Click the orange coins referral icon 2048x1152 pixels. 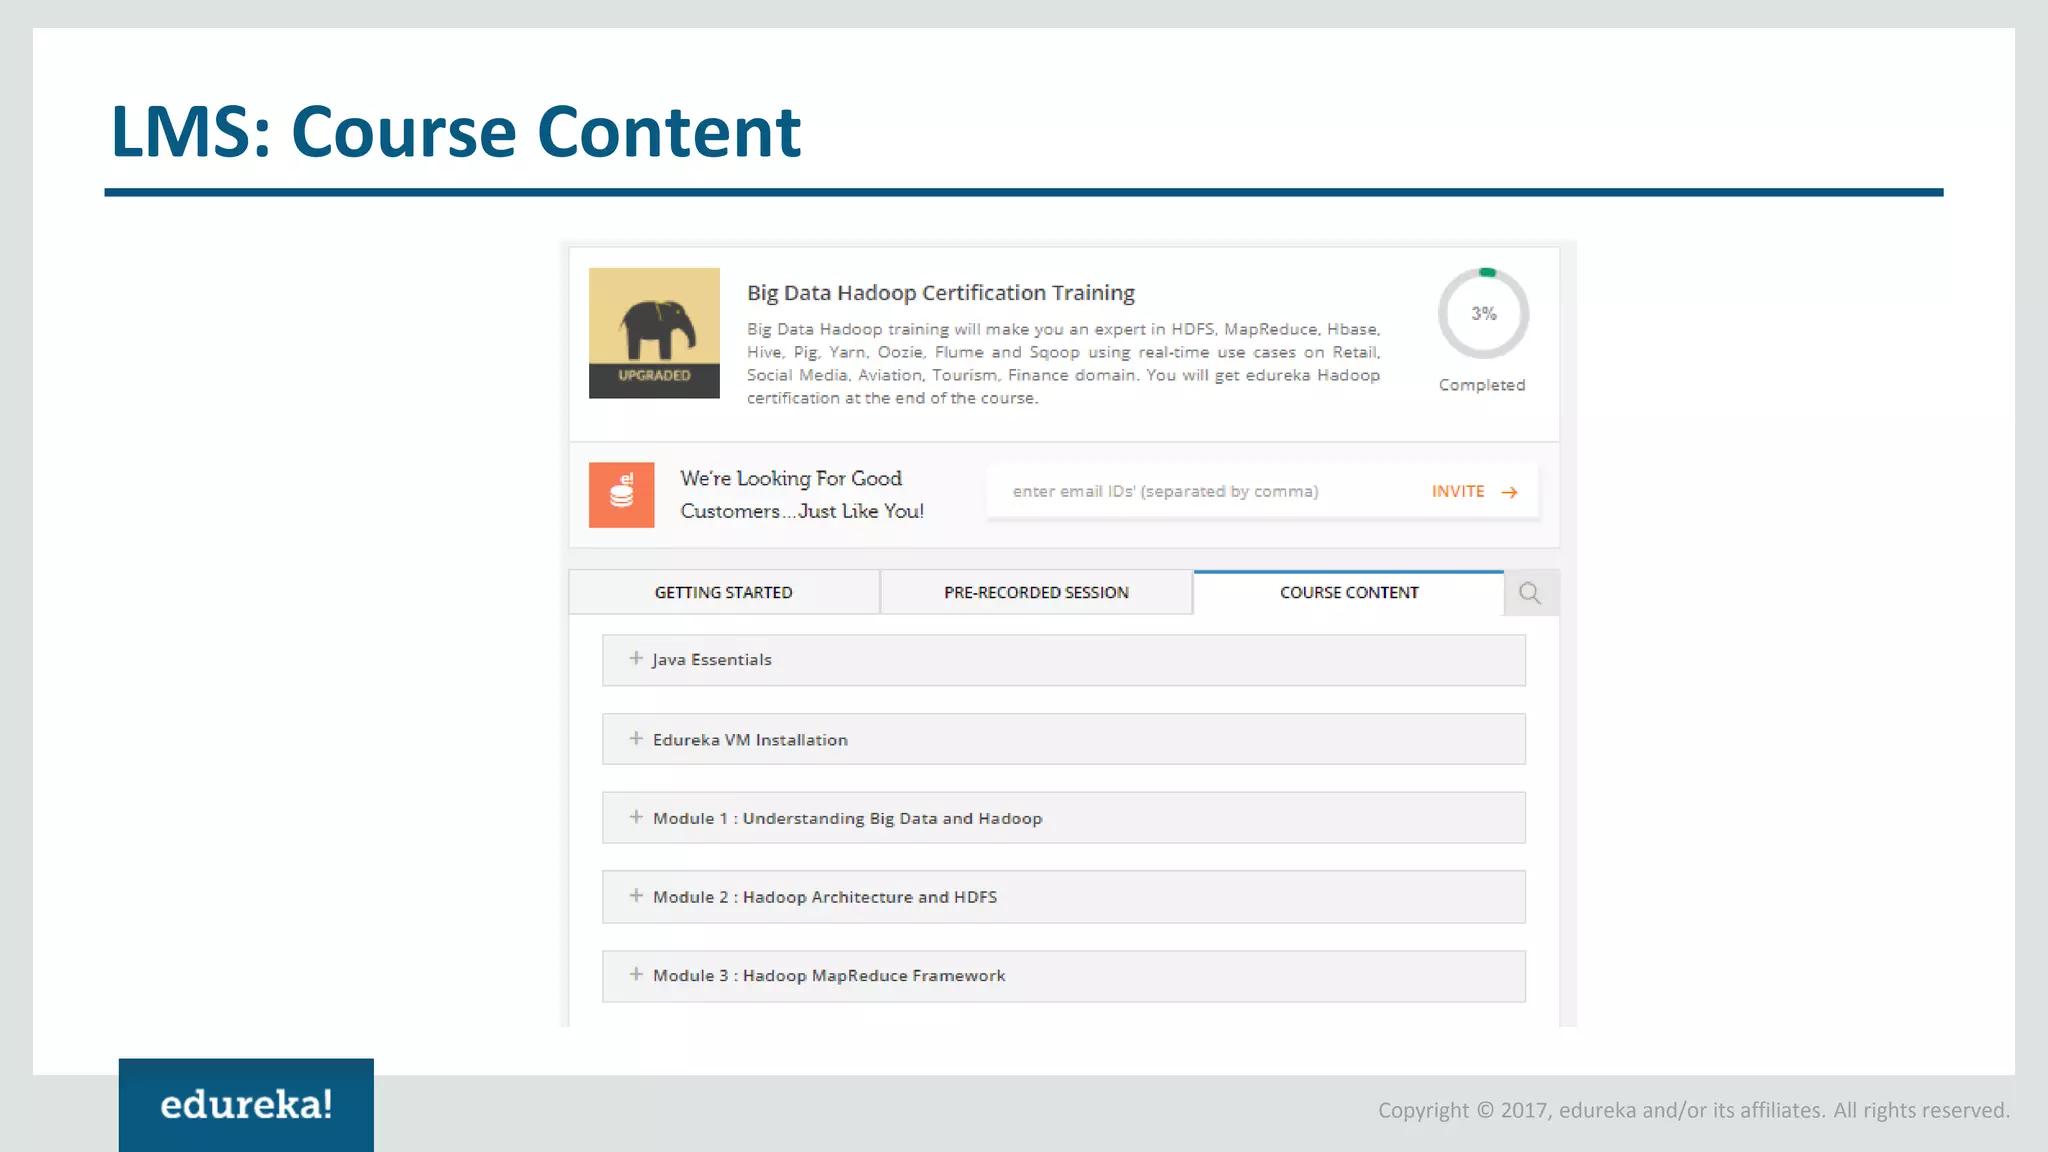(621, 494)
